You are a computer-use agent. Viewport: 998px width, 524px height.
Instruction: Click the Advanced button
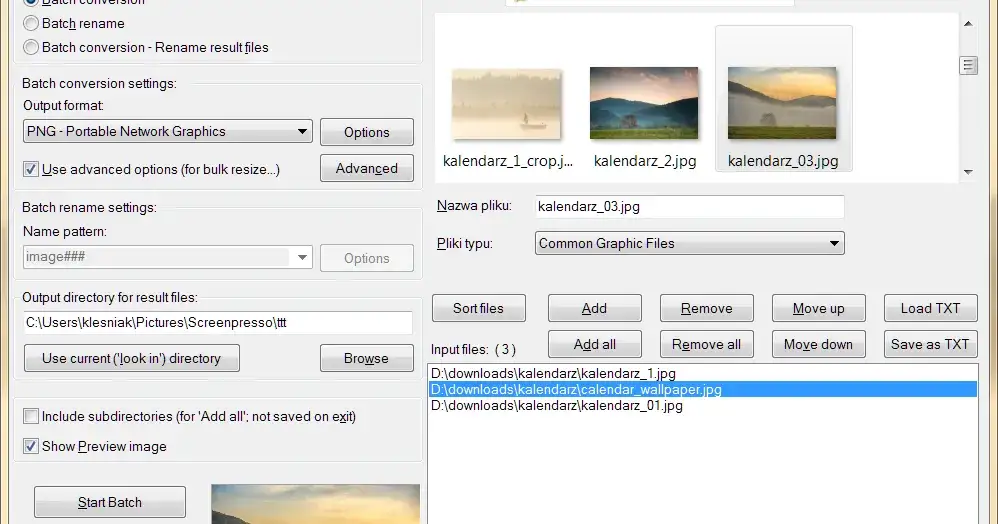[x=366, y=169]
